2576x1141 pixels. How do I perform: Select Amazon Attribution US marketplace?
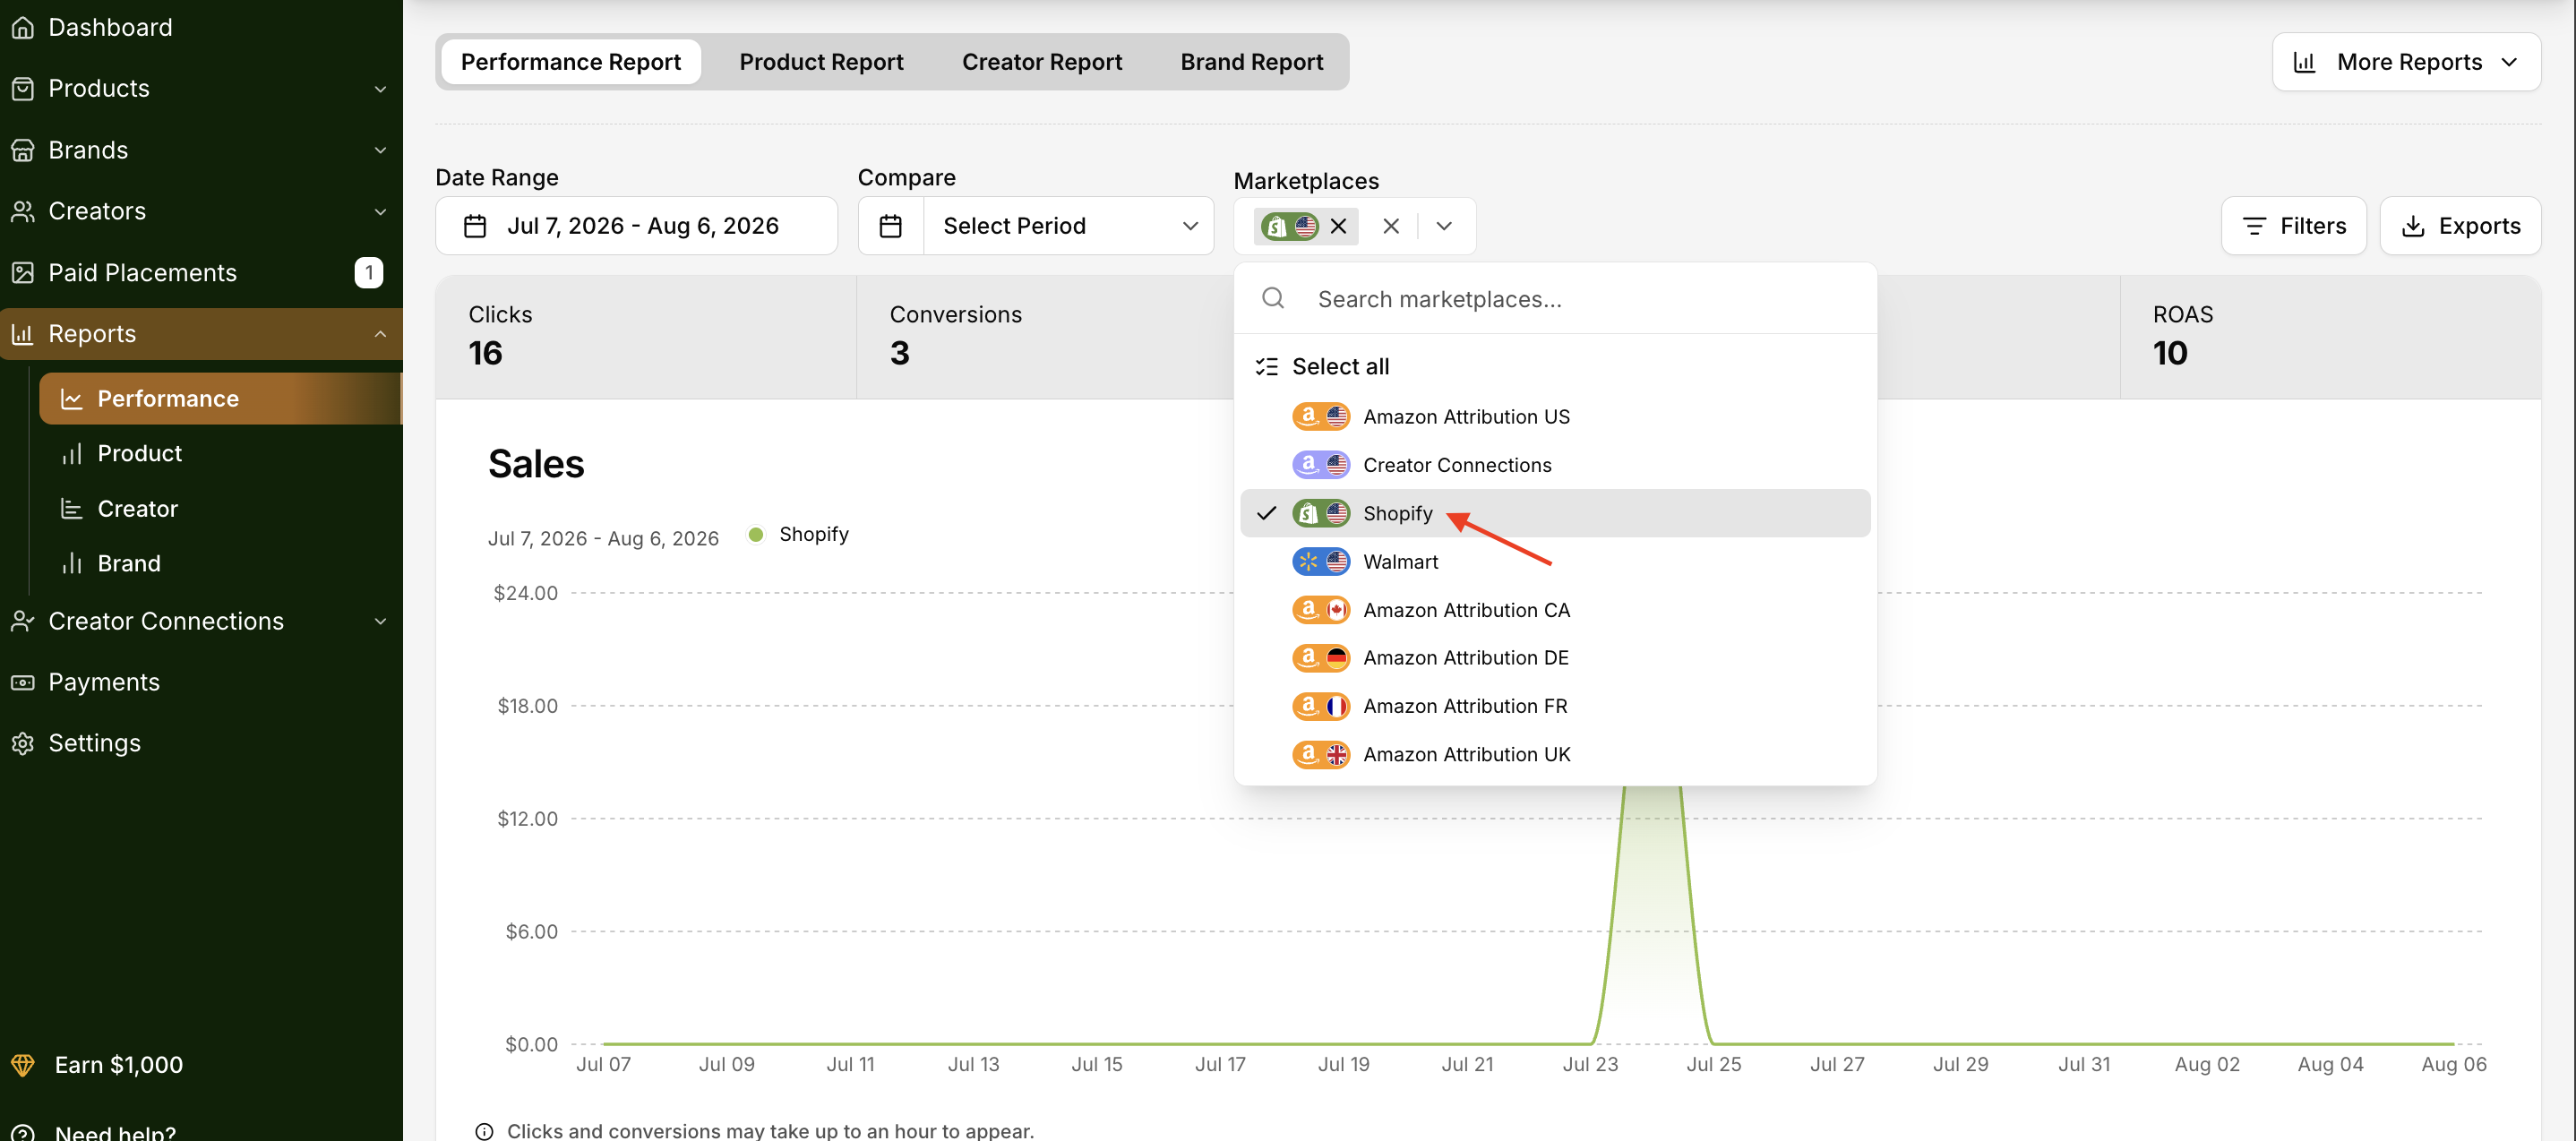click(1555, 417)
